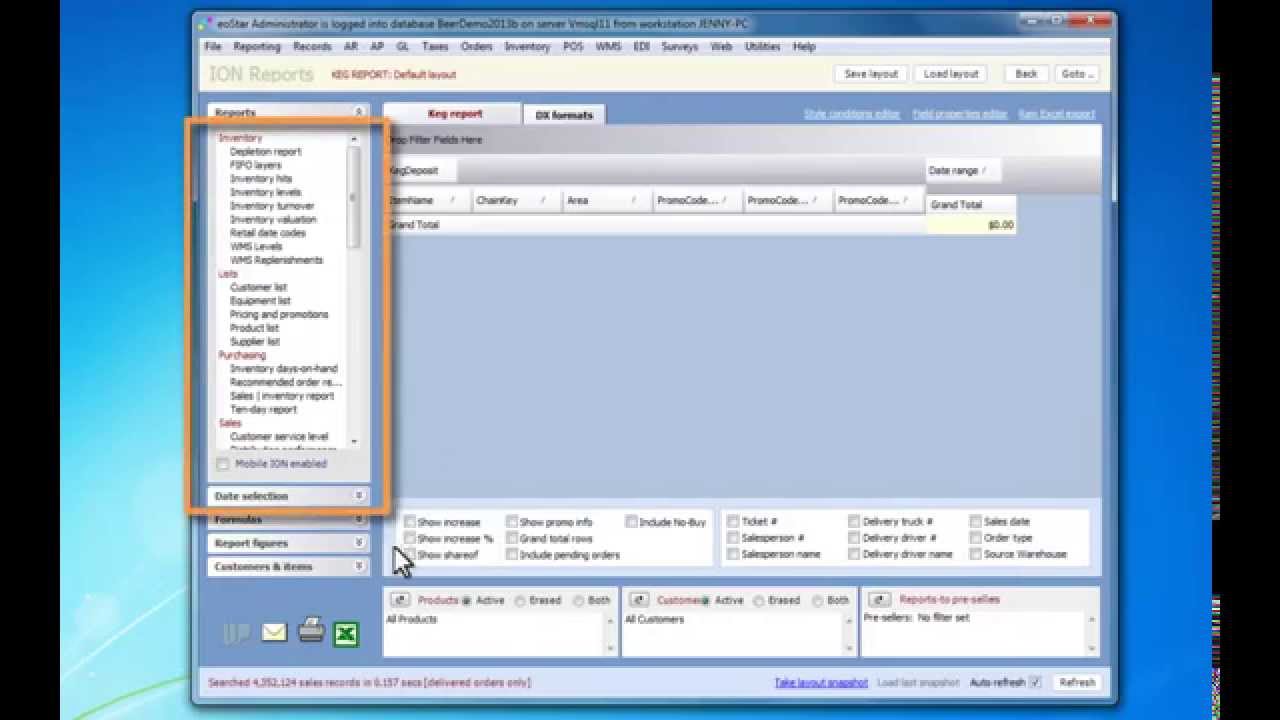Check the Include No-Buy option
This screenshot has width=1280, height=720.
[632, 522]
